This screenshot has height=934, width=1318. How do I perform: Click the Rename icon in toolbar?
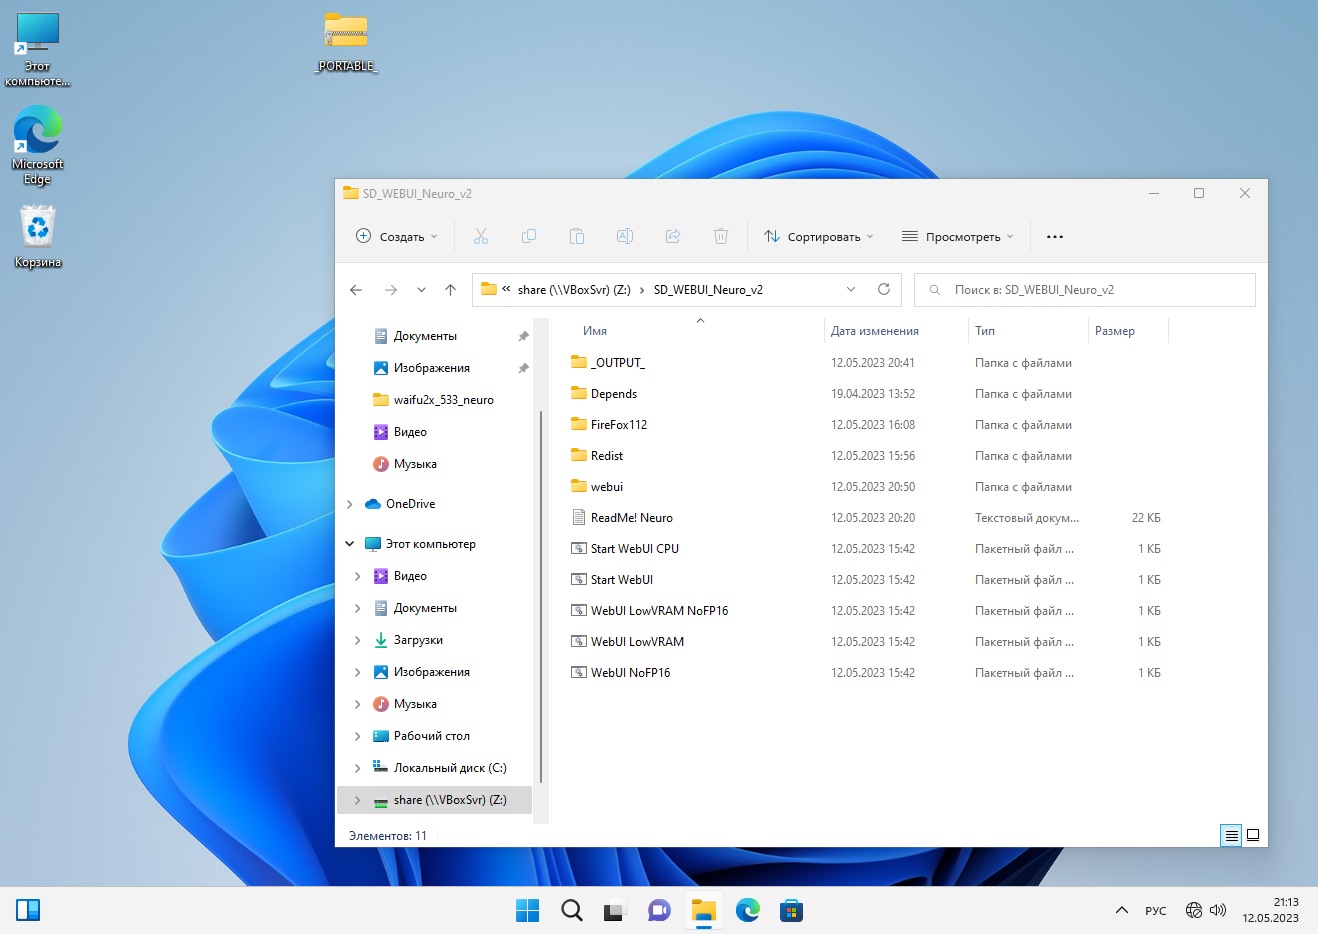(625, 237)
